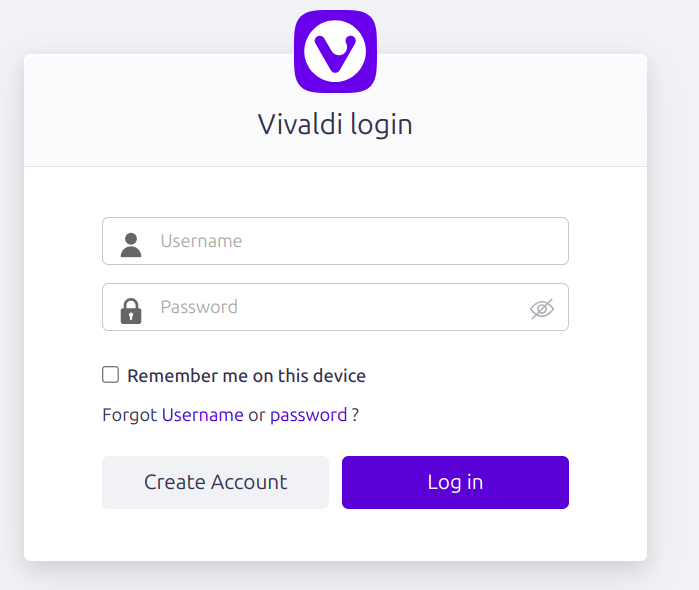The image size is (699, 590).
Task: Click the purple Log in button
Action: [455, 482]
